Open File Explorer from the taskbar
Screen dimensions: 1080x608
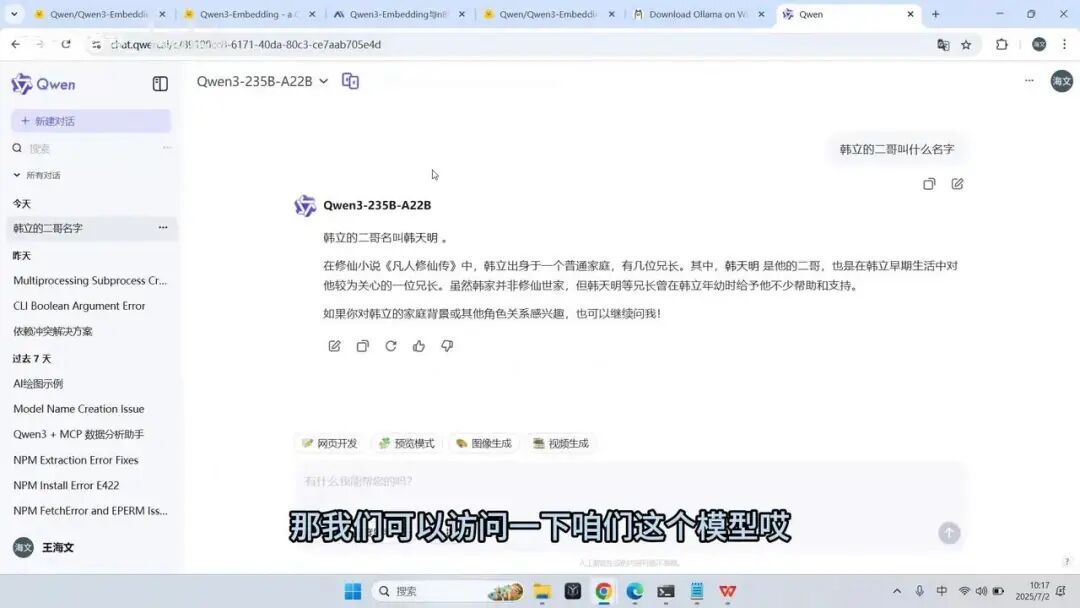pos(542,591)
